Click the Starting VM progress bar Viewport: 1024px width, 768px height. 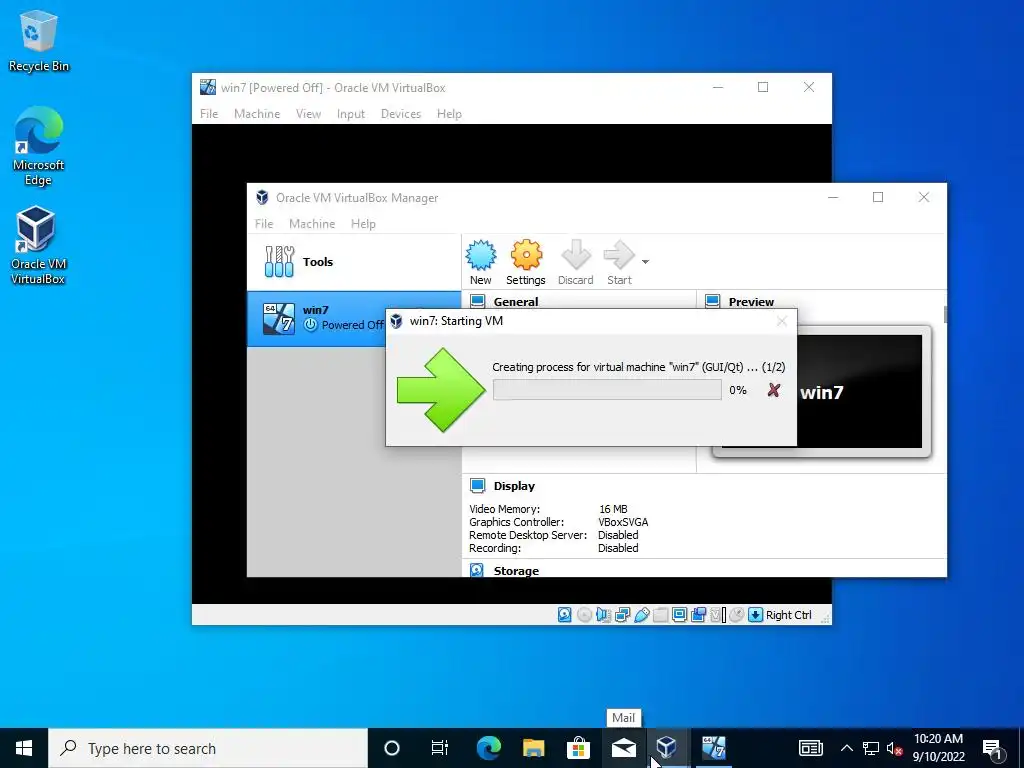coord(607,390)
